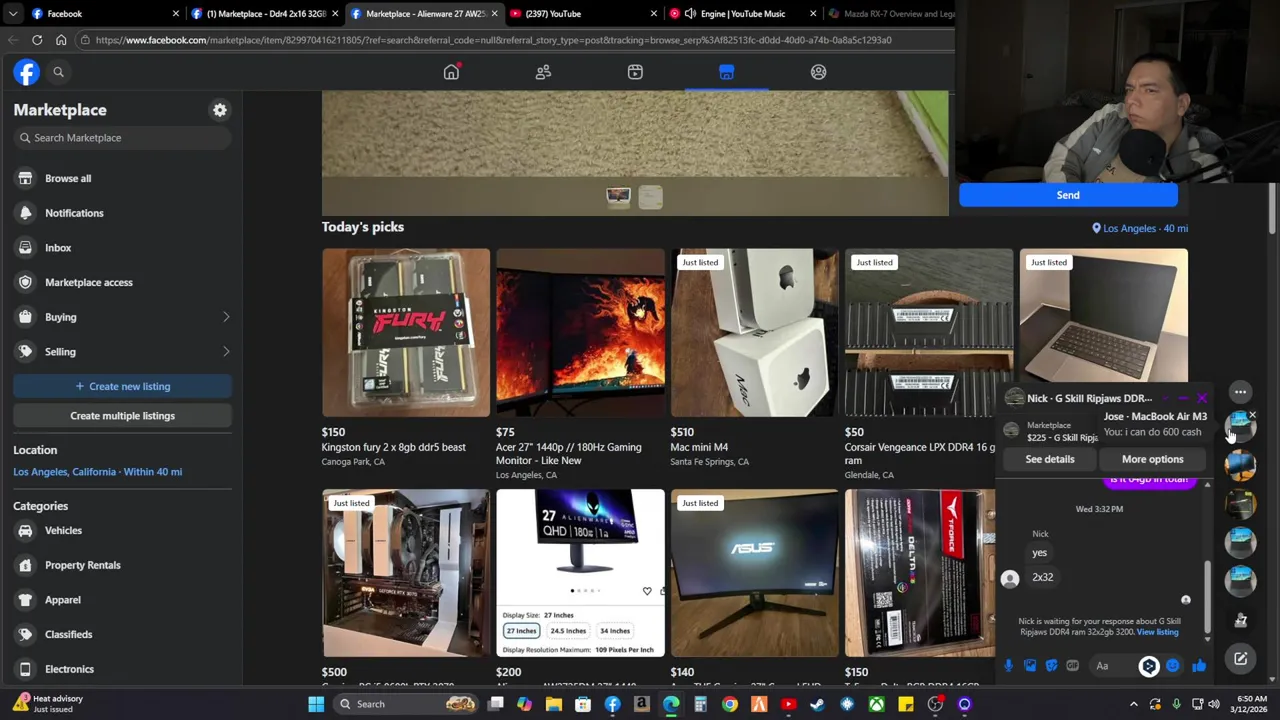Click the browser home icon

[61, 40]
